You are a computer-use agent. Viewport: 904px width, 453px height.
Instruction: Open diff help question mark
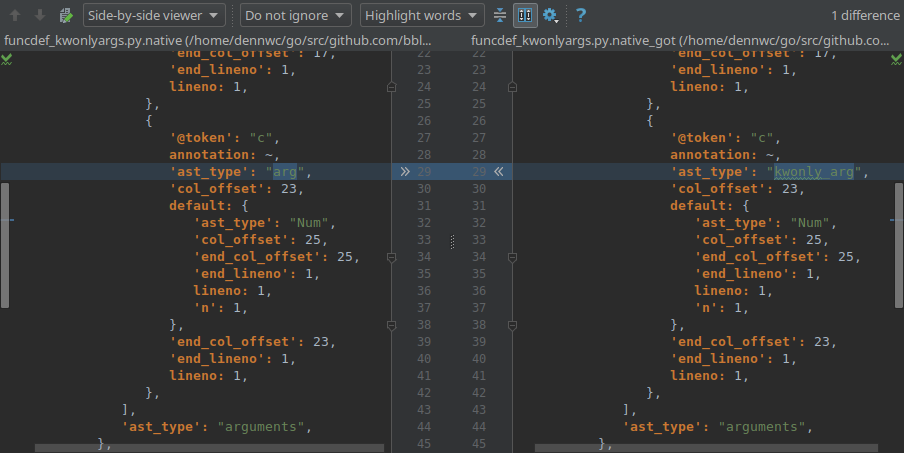tap(581, 15)
